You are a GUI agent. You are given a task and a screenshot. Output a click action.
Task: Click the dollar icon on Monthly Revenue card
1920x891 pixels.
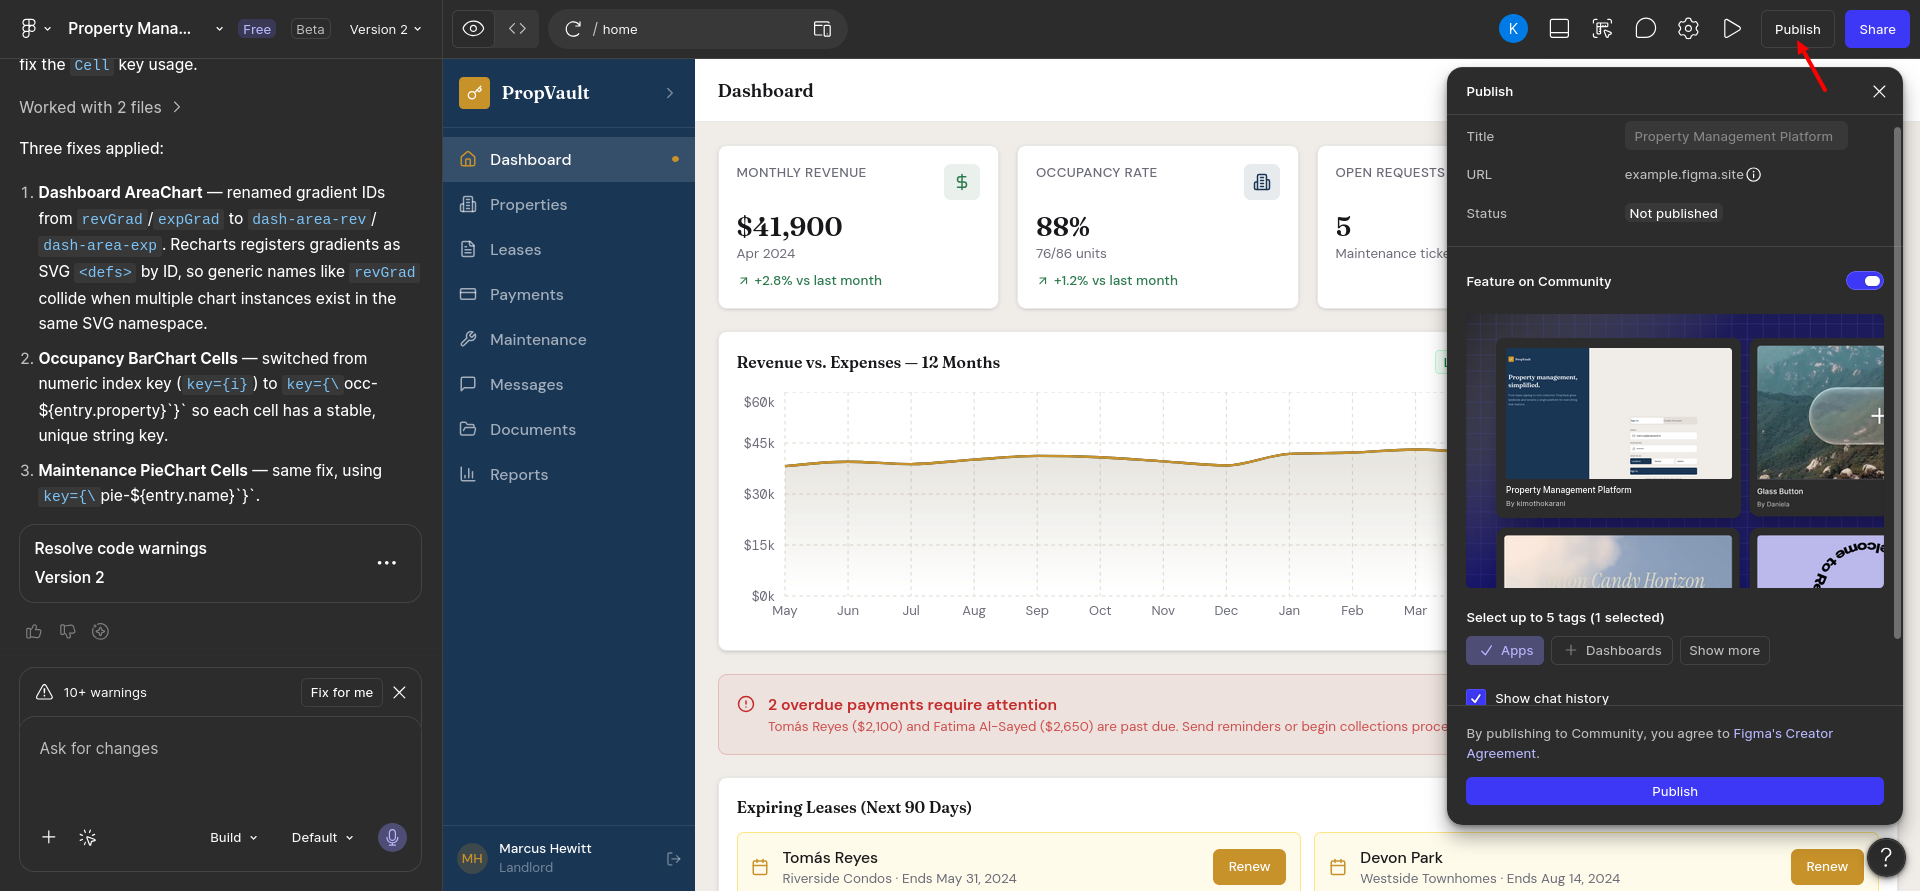(x=961, y=182)
